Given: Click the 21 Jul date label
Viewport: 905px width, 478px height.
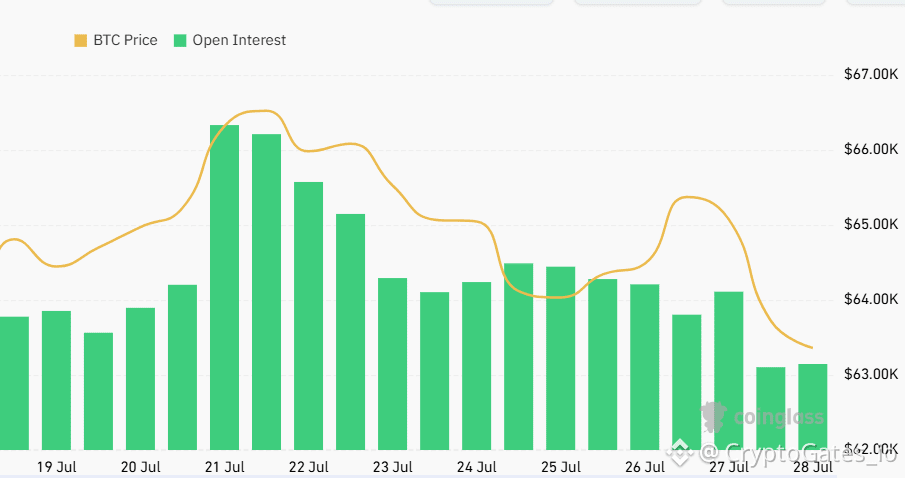Looking at the screenshot, I should click(225, 467).
